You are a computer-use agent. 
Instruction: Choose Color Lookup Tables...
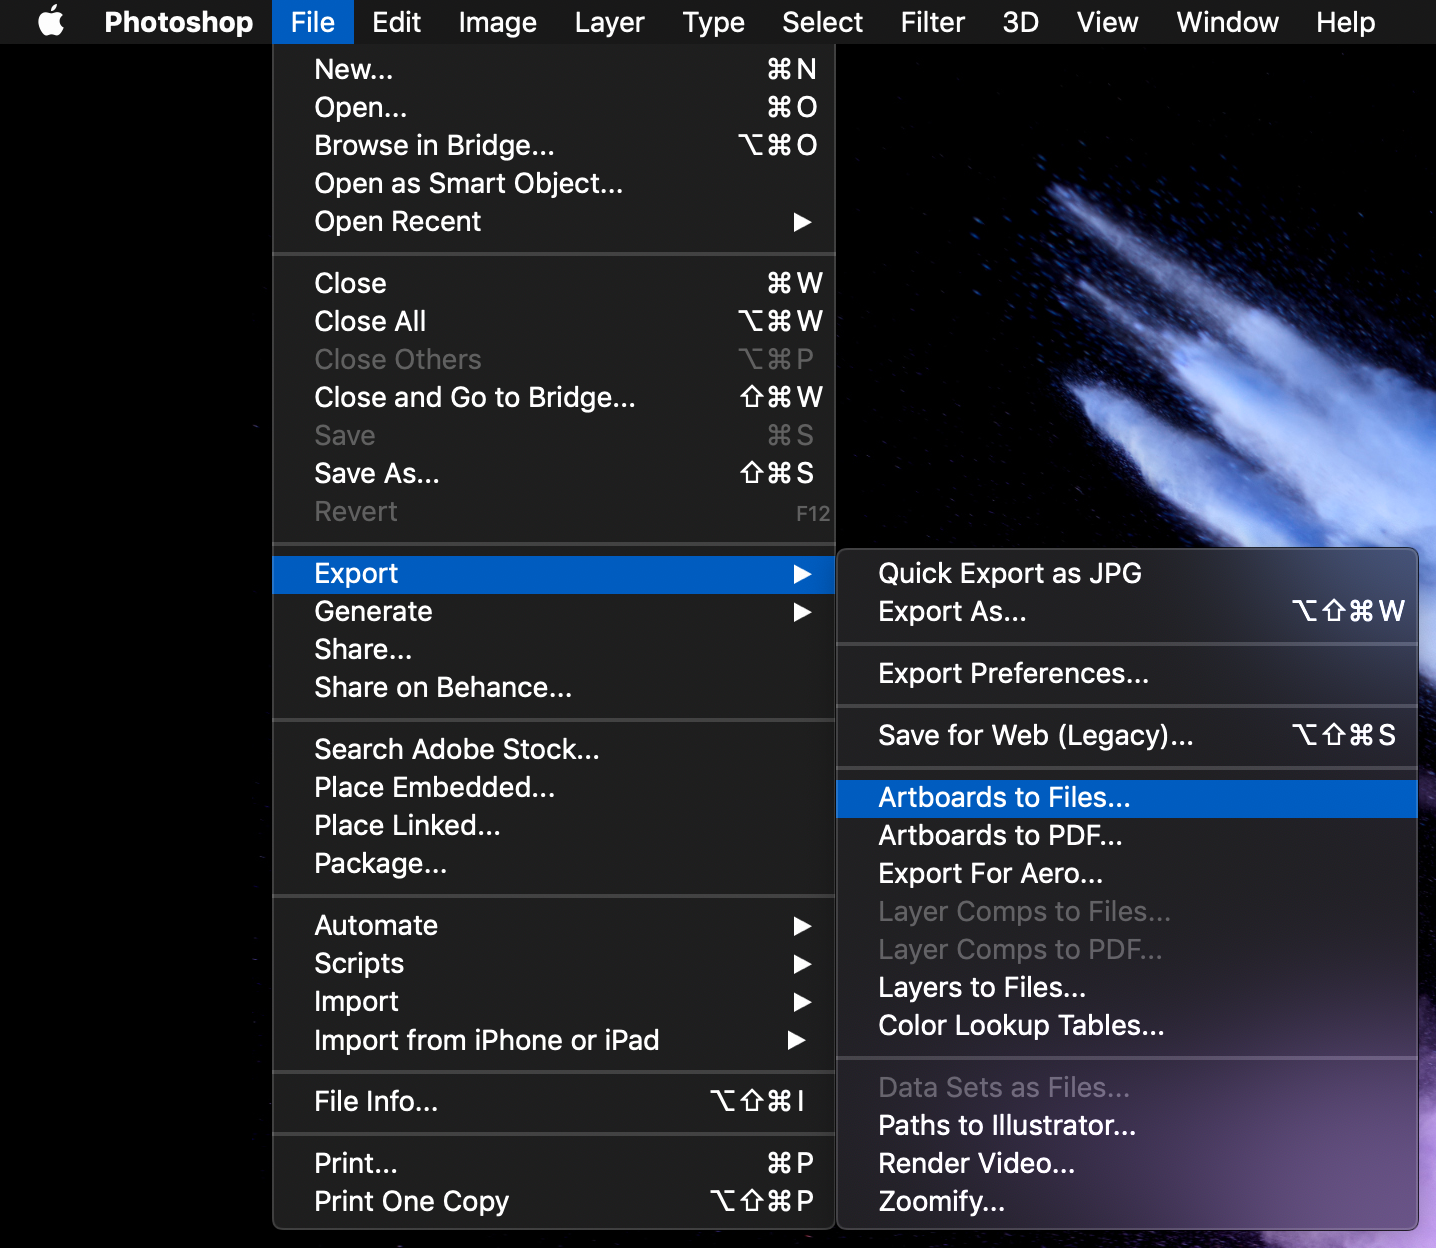pyautogui.click(x=1127, y=1025)
